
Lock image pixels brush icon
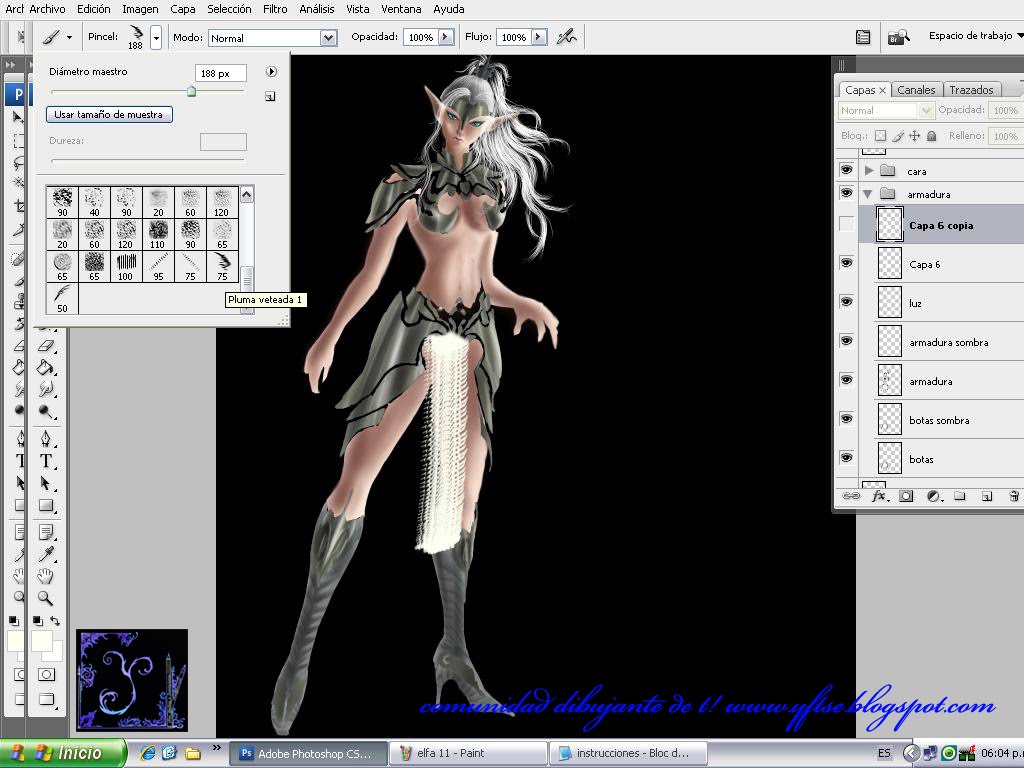[x=898, y=136]
